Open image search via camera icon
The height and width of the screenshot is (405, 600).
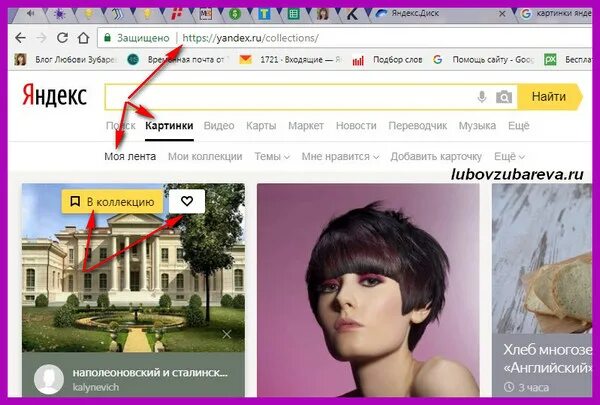click(504, 97)
